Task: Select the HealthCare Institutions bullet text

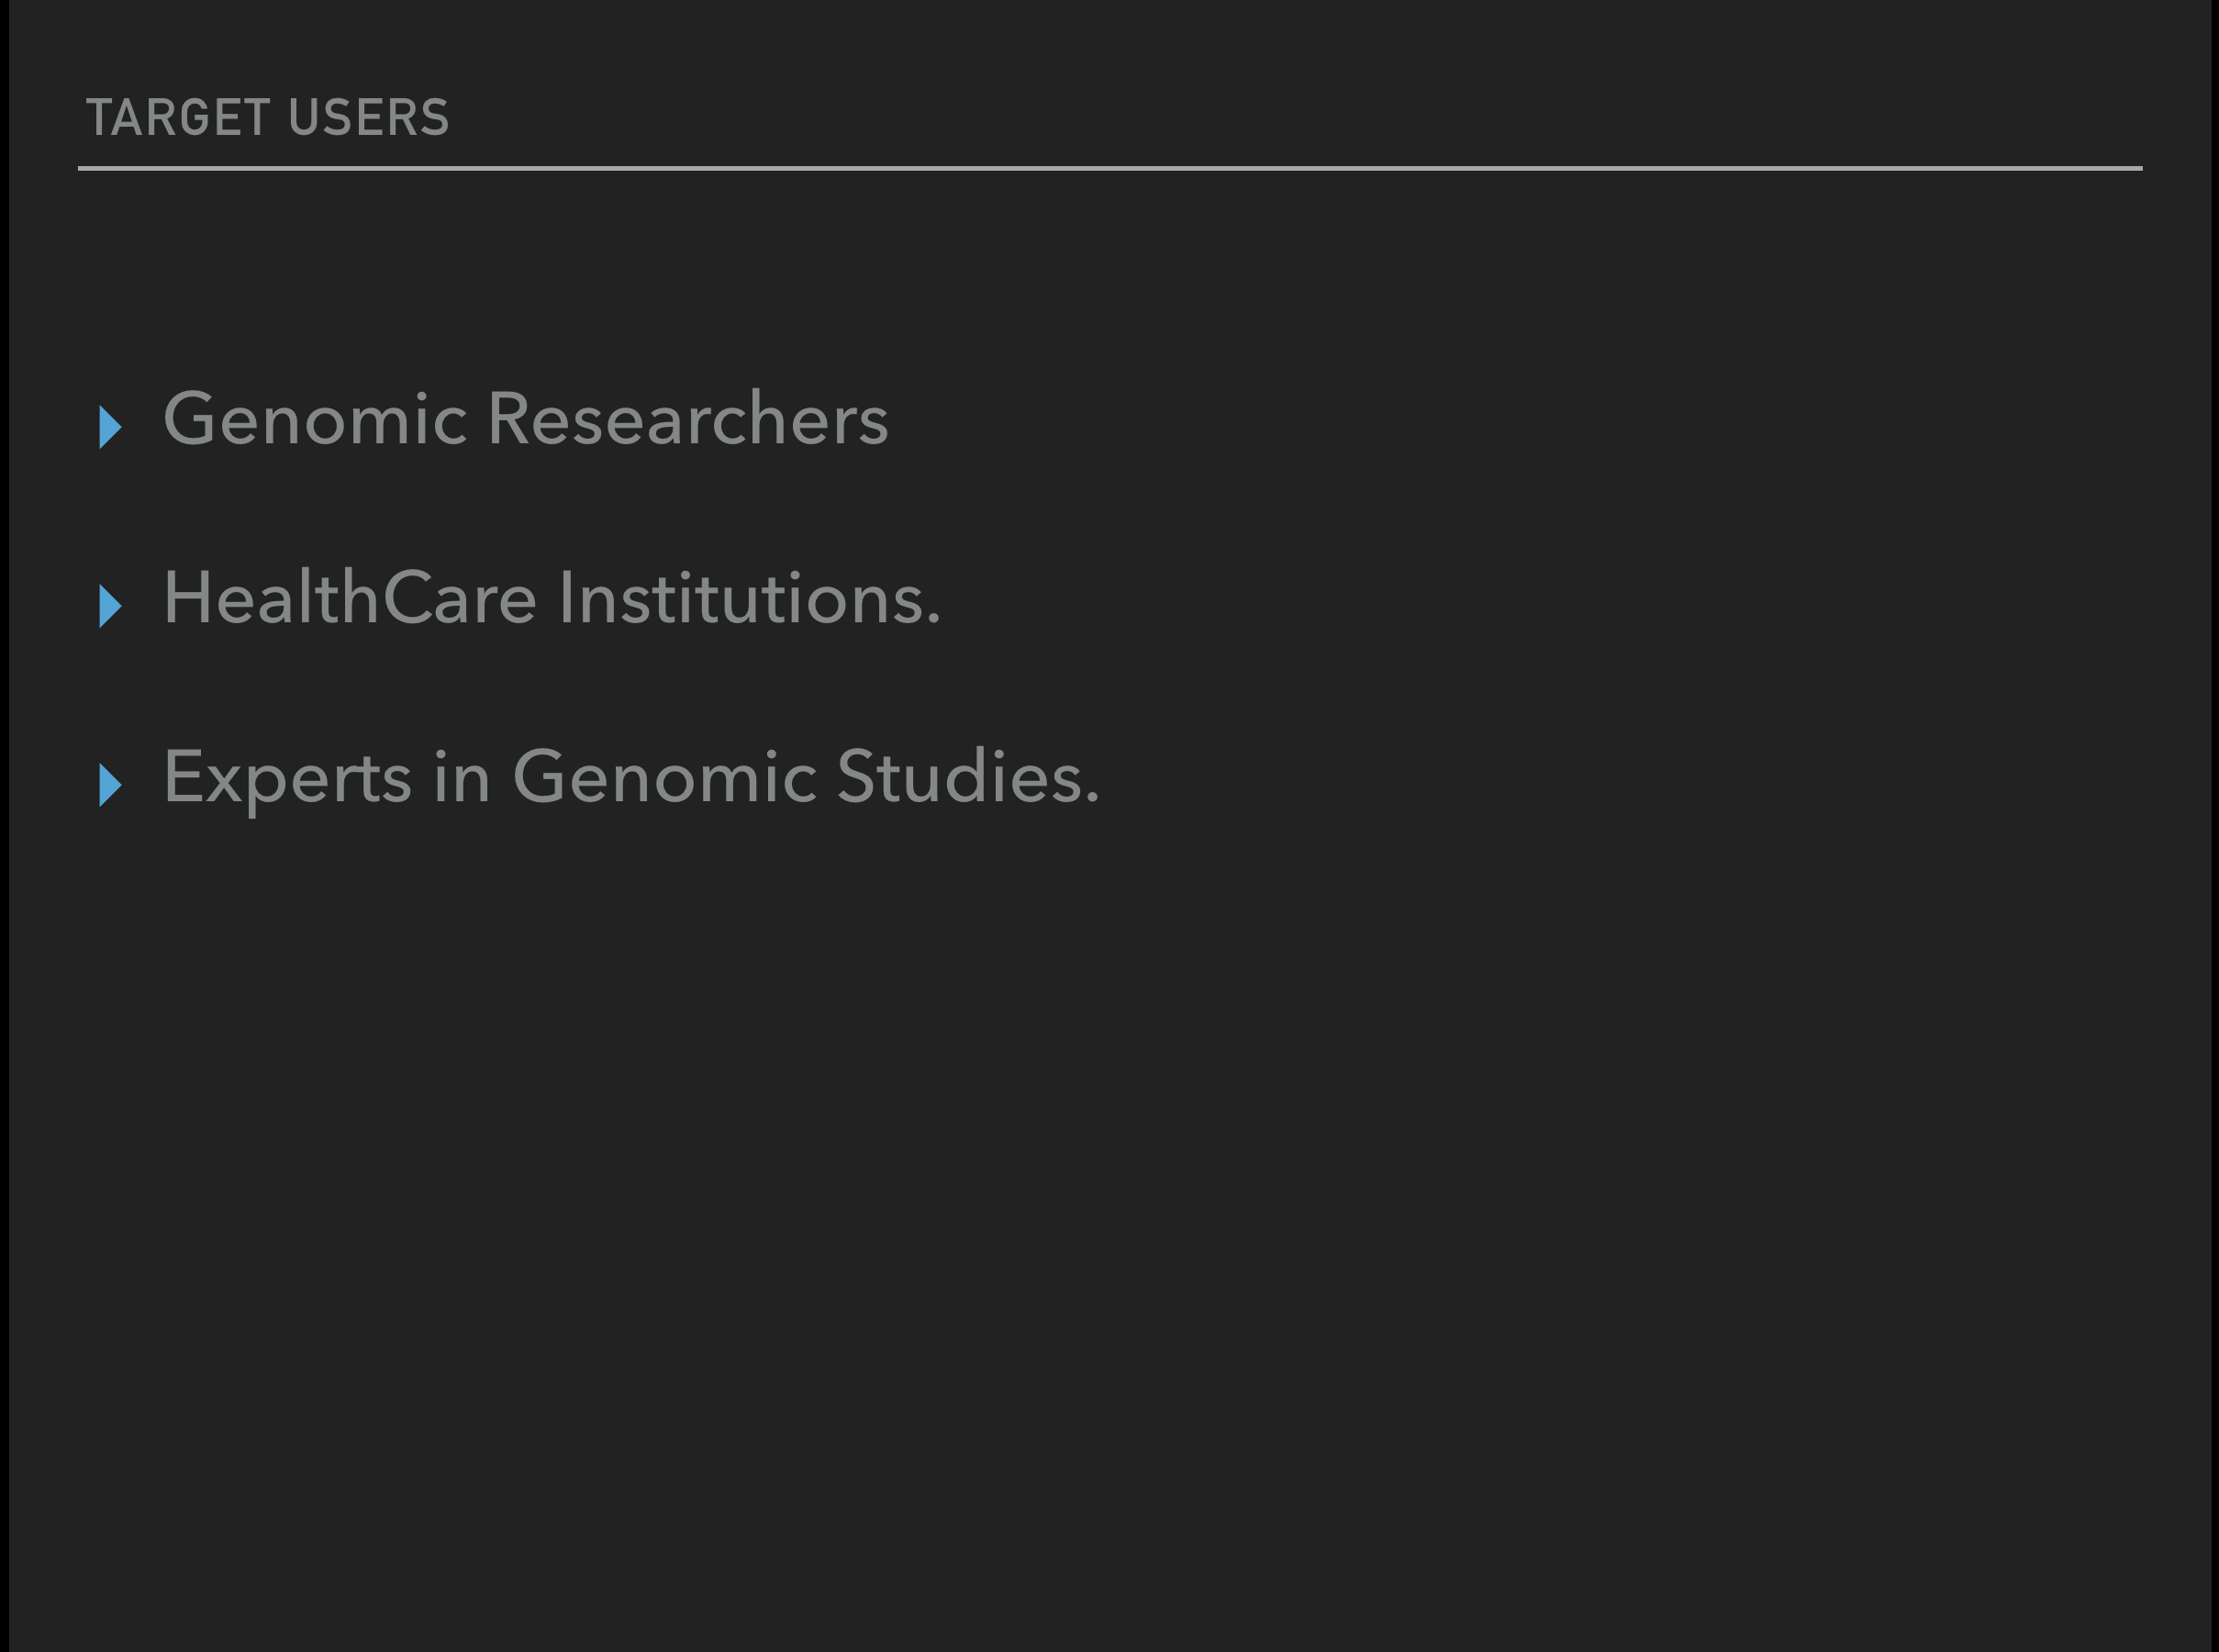Action: (551, 599)
